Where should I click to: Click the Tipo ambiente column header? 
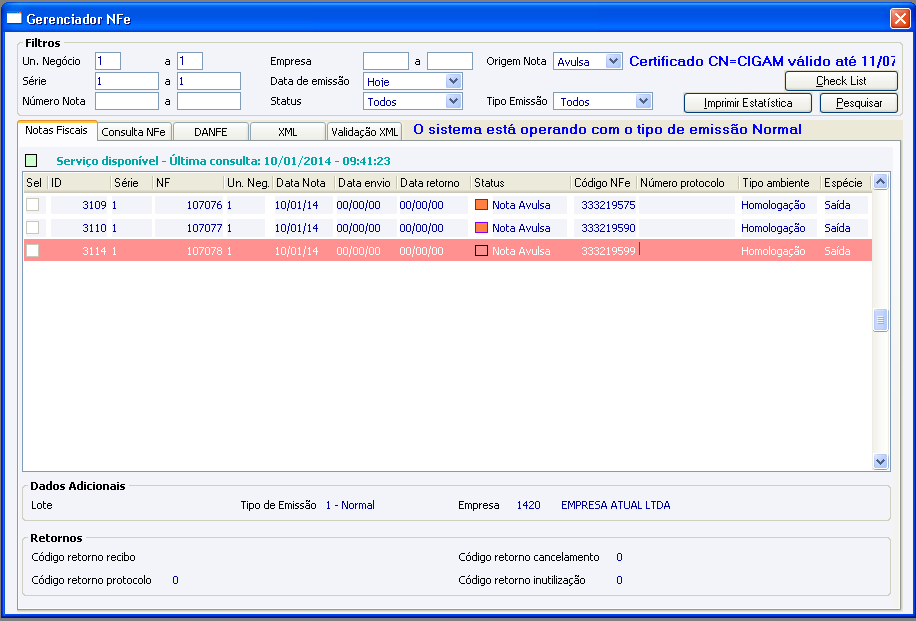coord(779,182)
